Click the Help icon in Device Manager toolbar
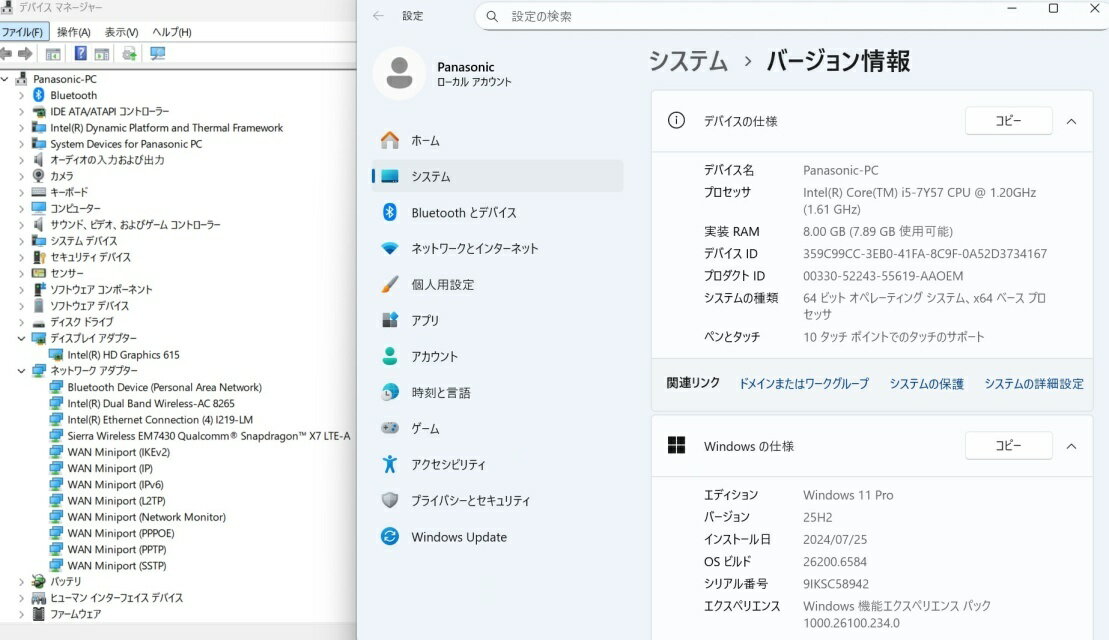The height and width of the screenshot is (640, 1109). [x=81, y=54]
